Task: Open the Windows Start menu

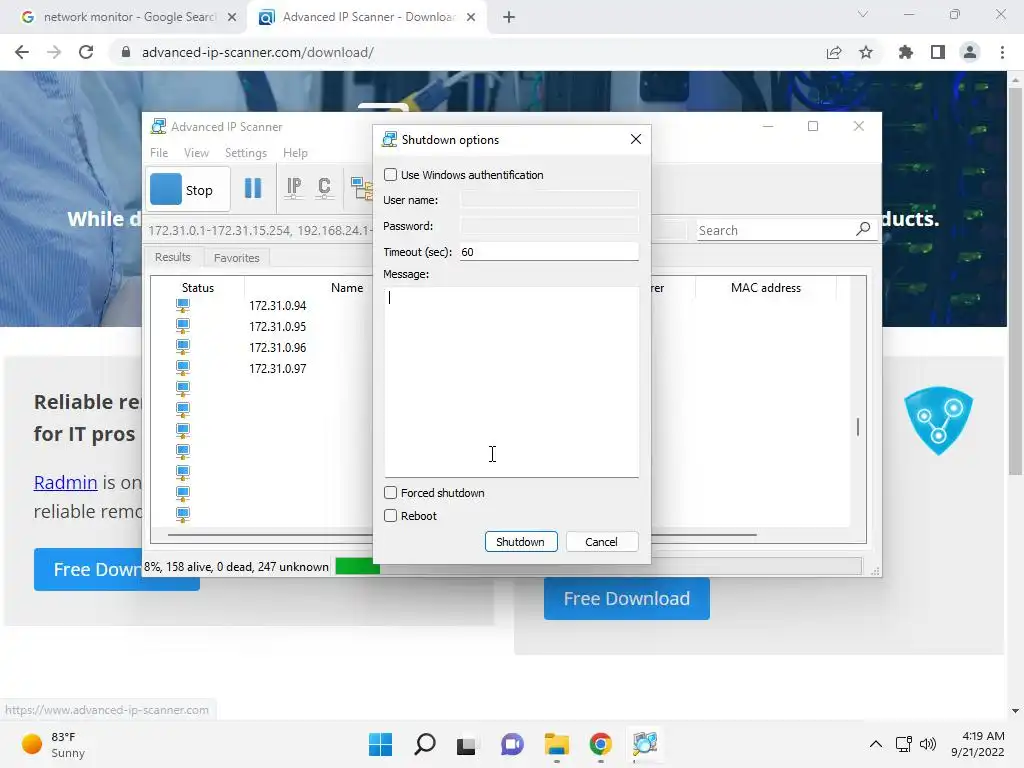Action: tap(381, 744)
